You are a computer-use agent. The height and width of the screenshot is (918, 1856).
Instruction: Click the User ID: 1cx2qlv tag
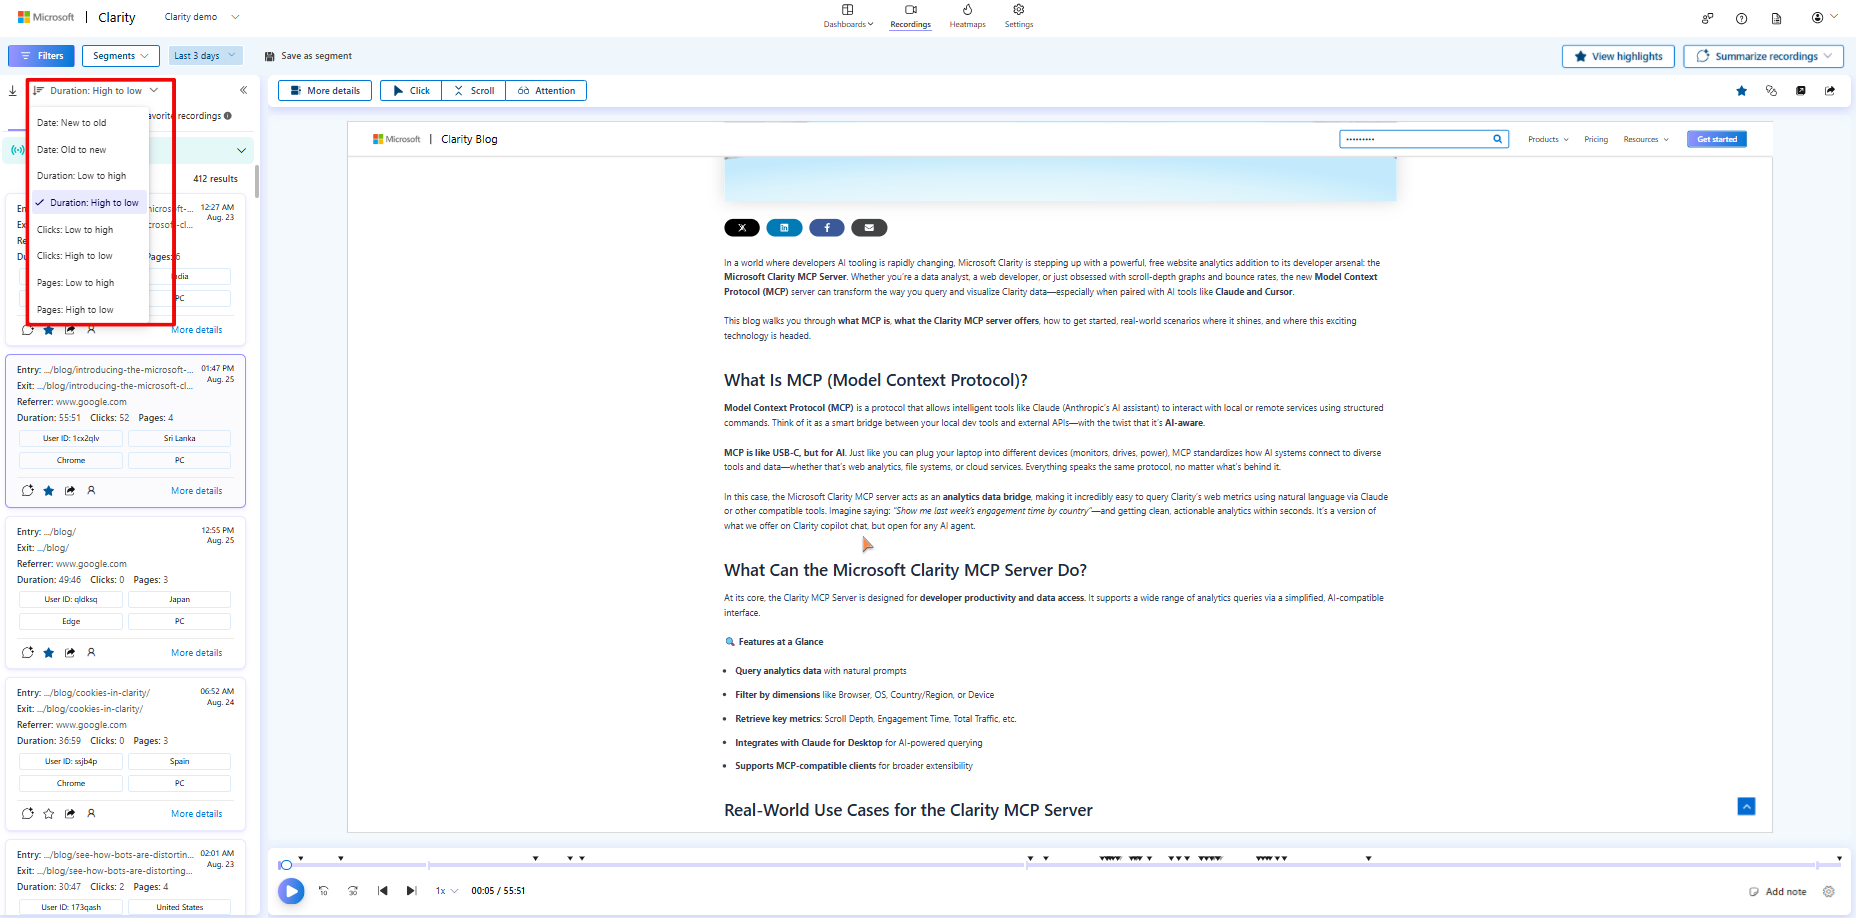[x=71, y=439]
